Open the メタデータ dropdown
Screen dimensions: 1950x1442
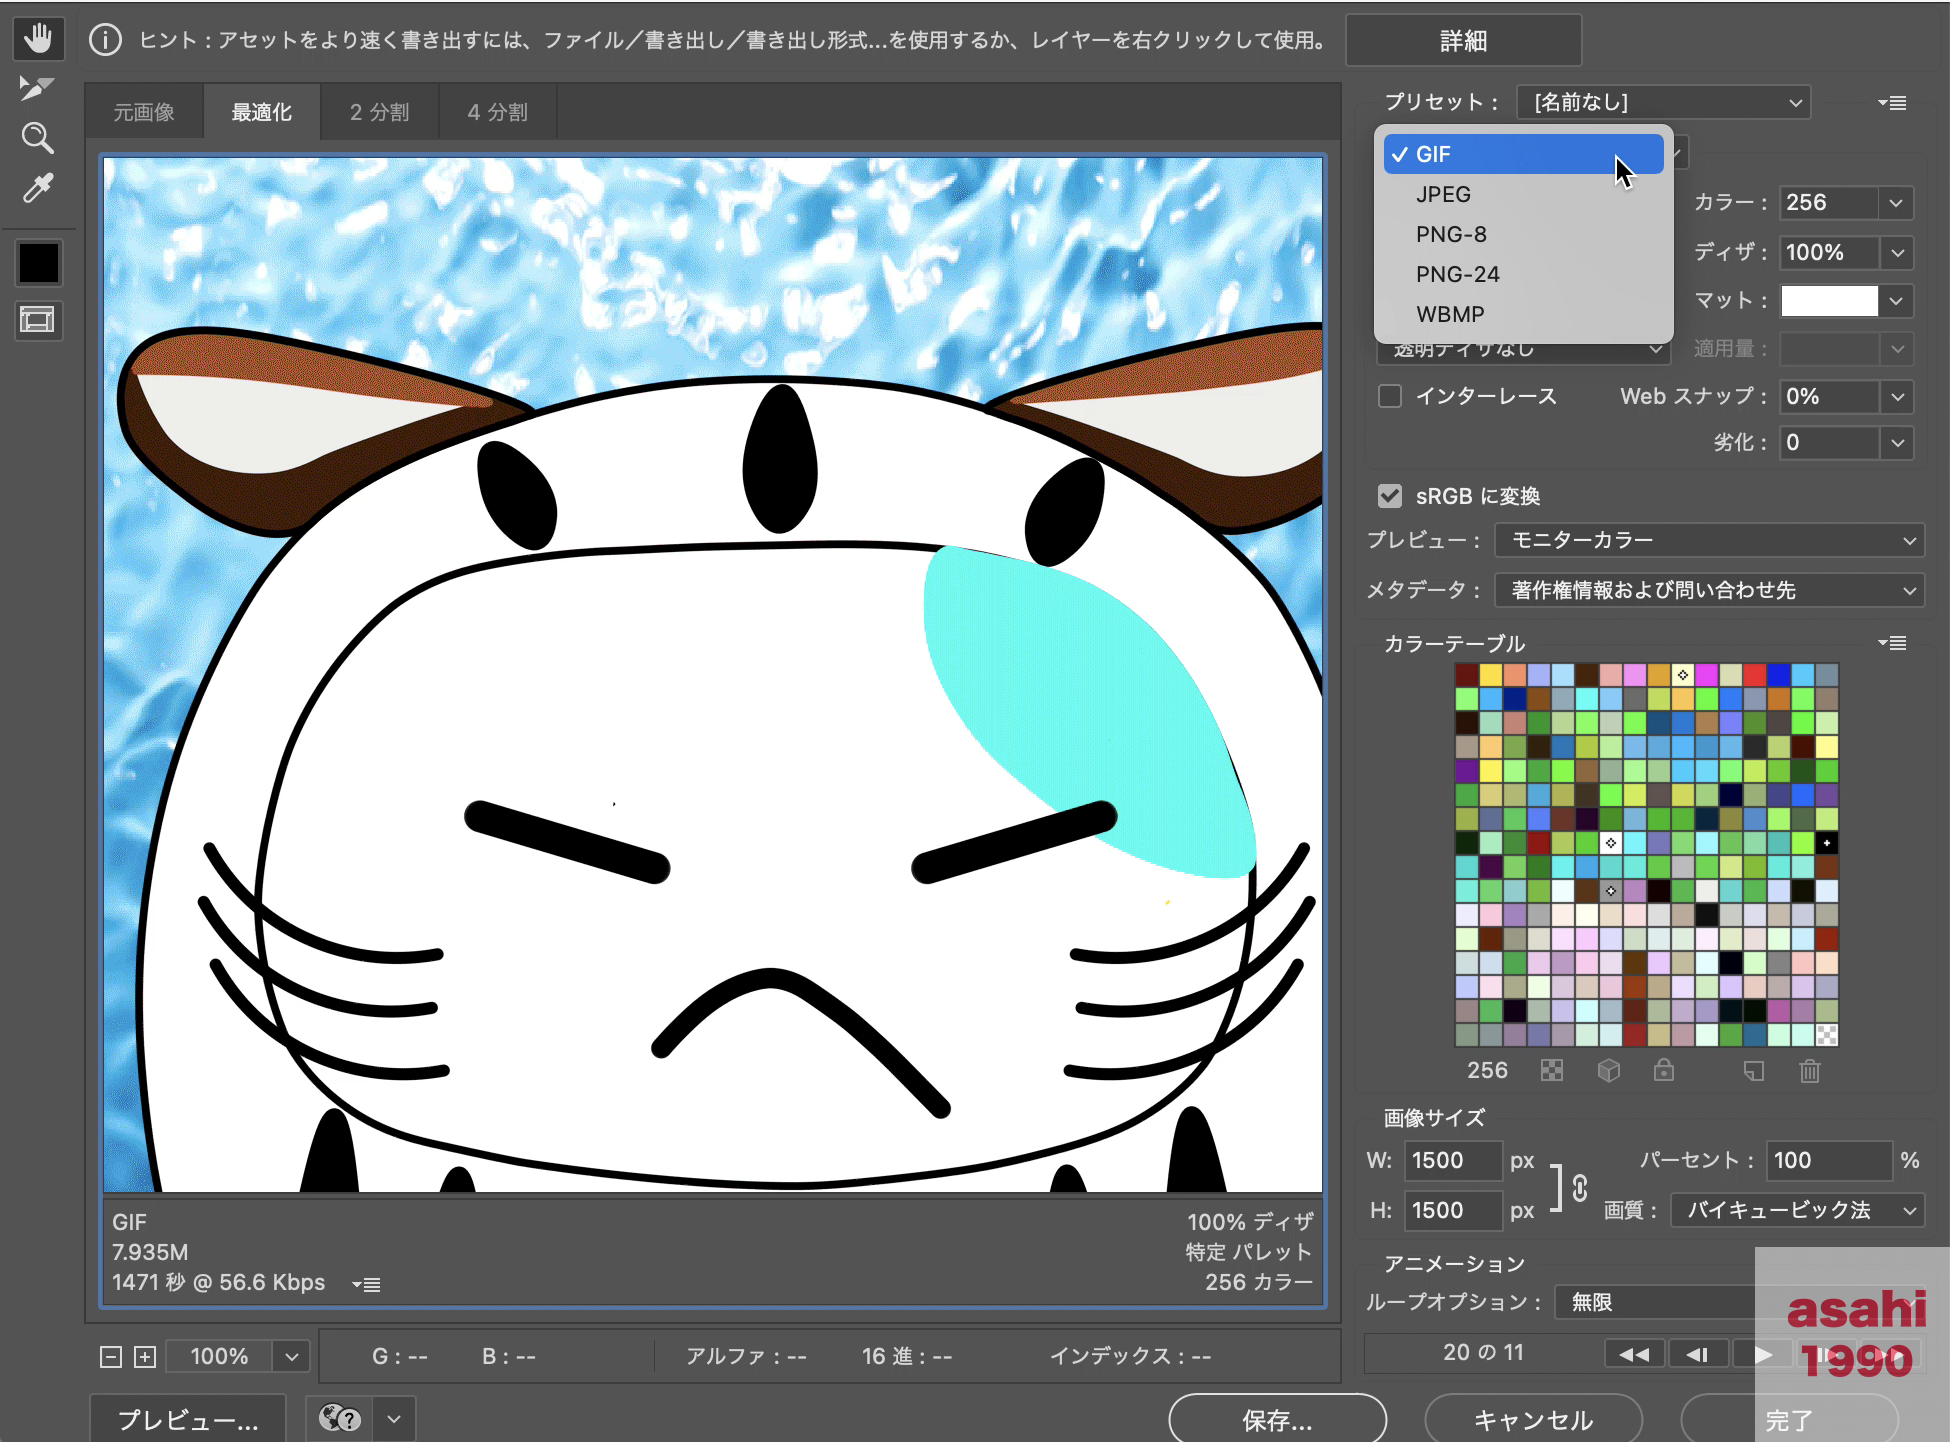pyautogui.click(x=1708, y=590)
